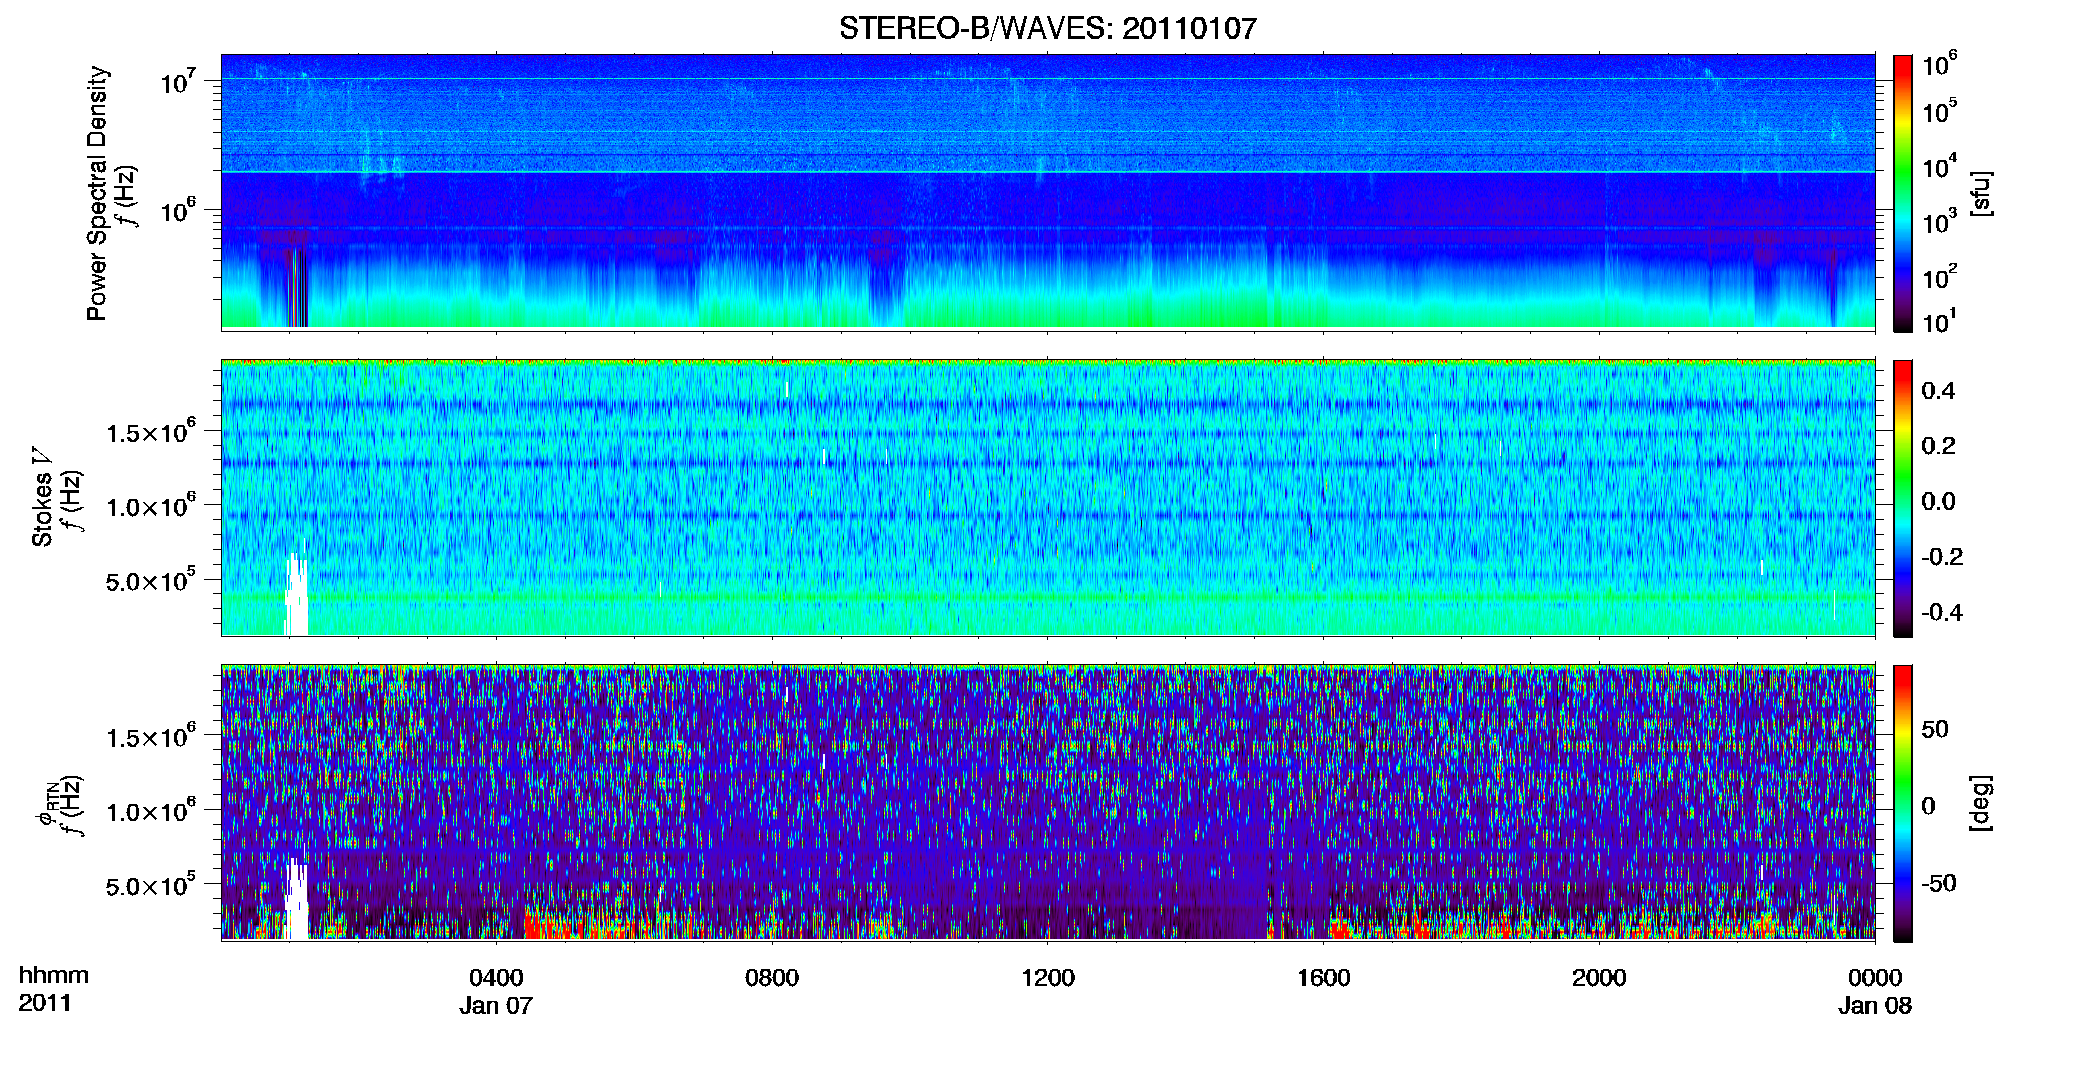Click the 1.5×10^6 tick on φ RTN panel
The image size is (2096, 1080).
151,737
